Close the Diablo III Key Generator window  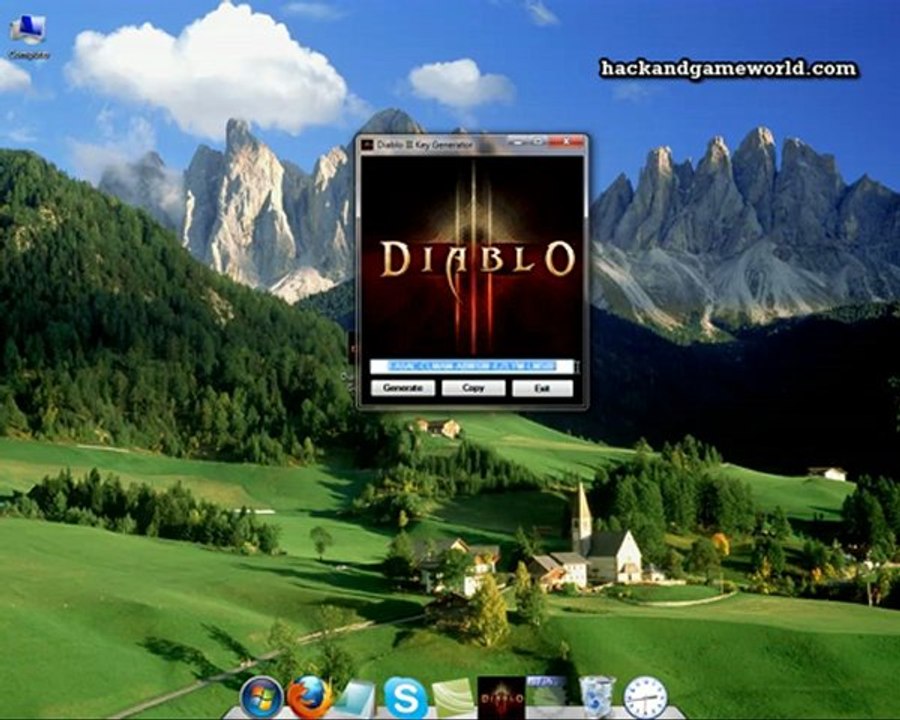coord(565,141)
